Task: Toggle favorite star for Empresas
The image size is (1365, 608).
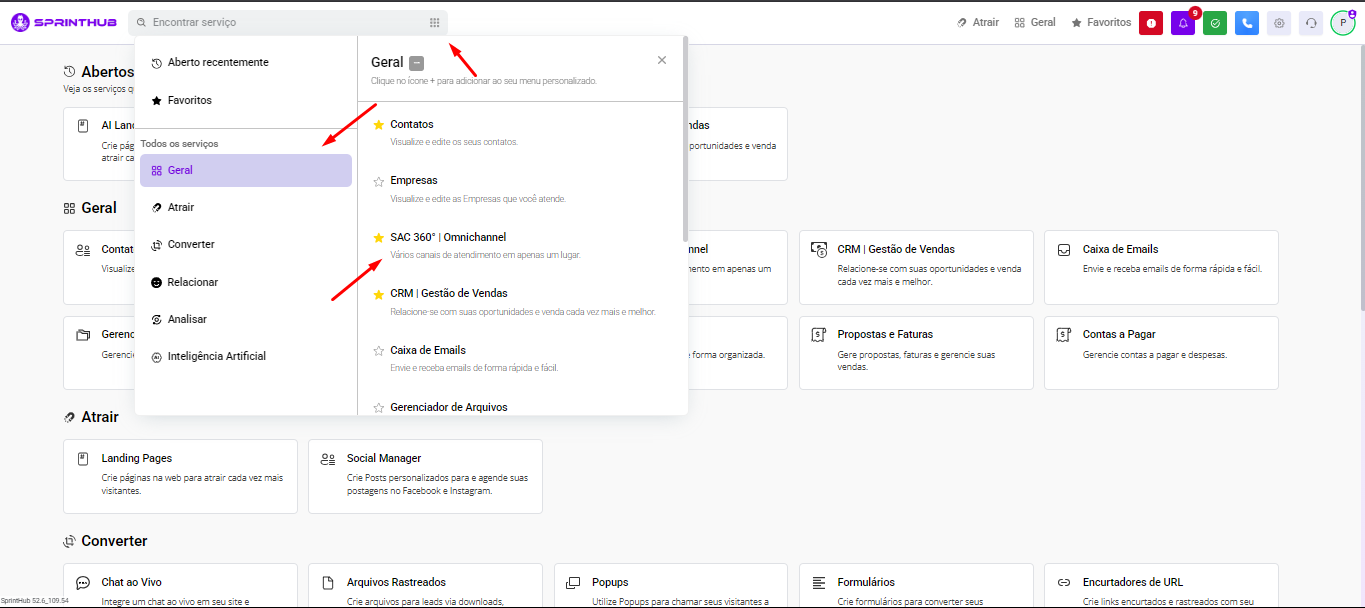Action: (x=378, y=181)
